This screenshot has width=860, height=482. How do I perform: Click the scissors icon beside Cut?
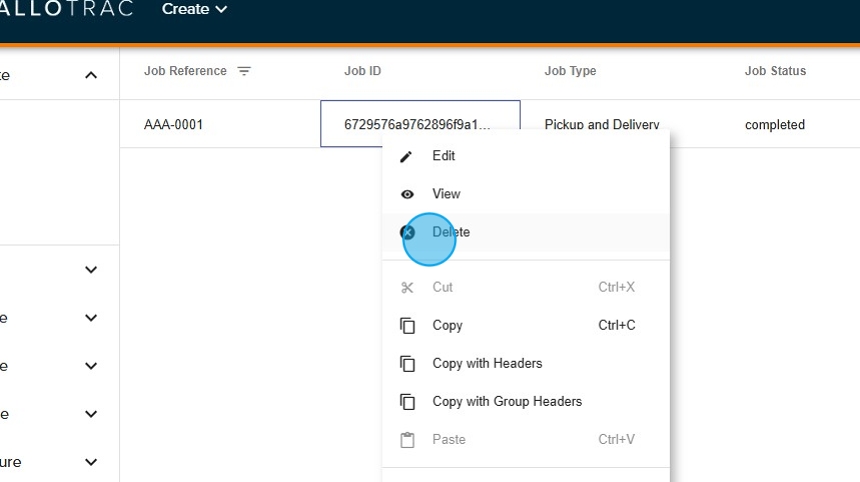pyautogui.click(x=407, y=287)
